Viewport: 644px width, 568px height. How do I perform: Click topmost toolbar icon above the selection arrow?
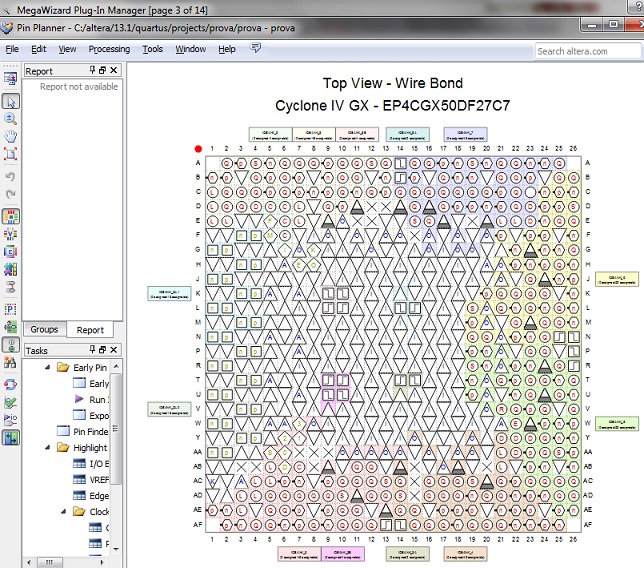coord(11,78)
